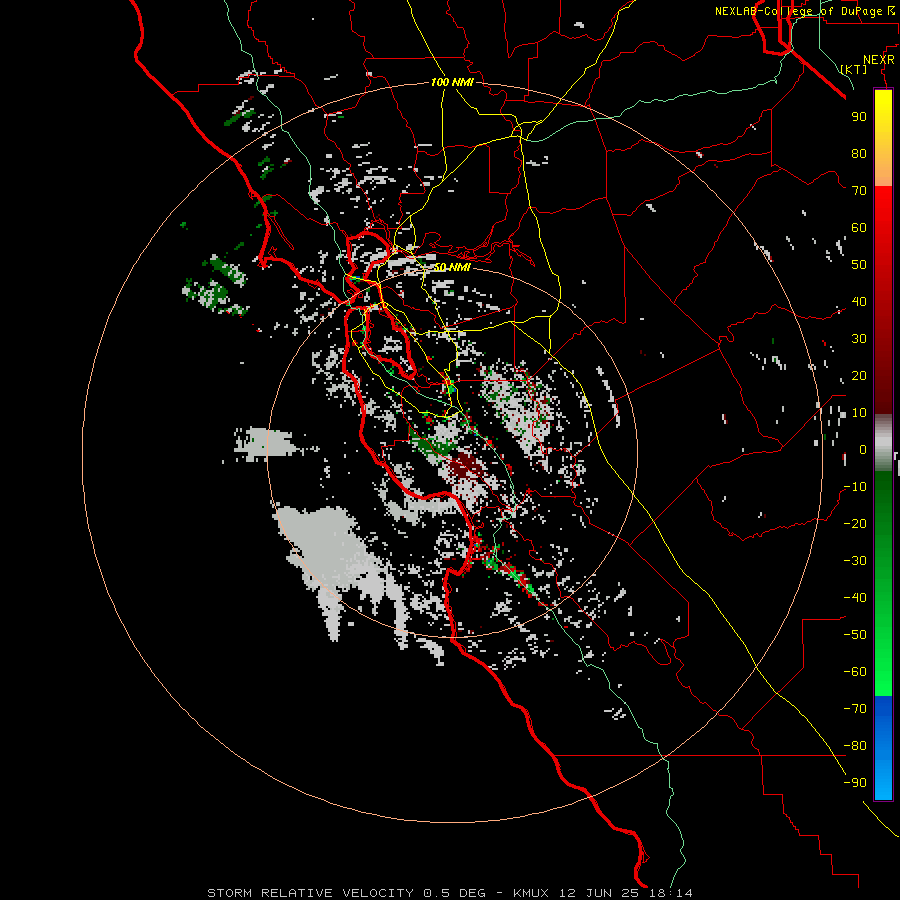The height and width of the screenshot is (900, 900).
Task: Click the -10 knots scale label
Action: pos(855,487)
